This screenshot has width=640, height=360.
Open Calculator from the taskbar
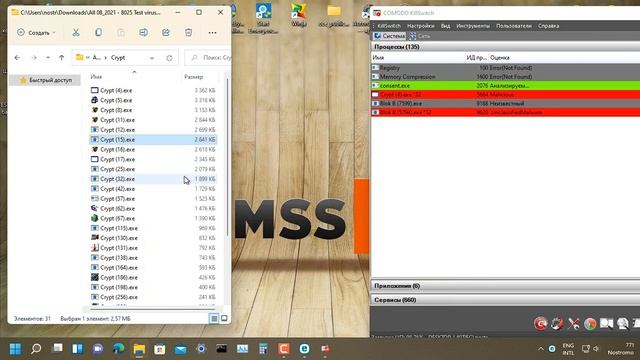click(x=263, y=349)
